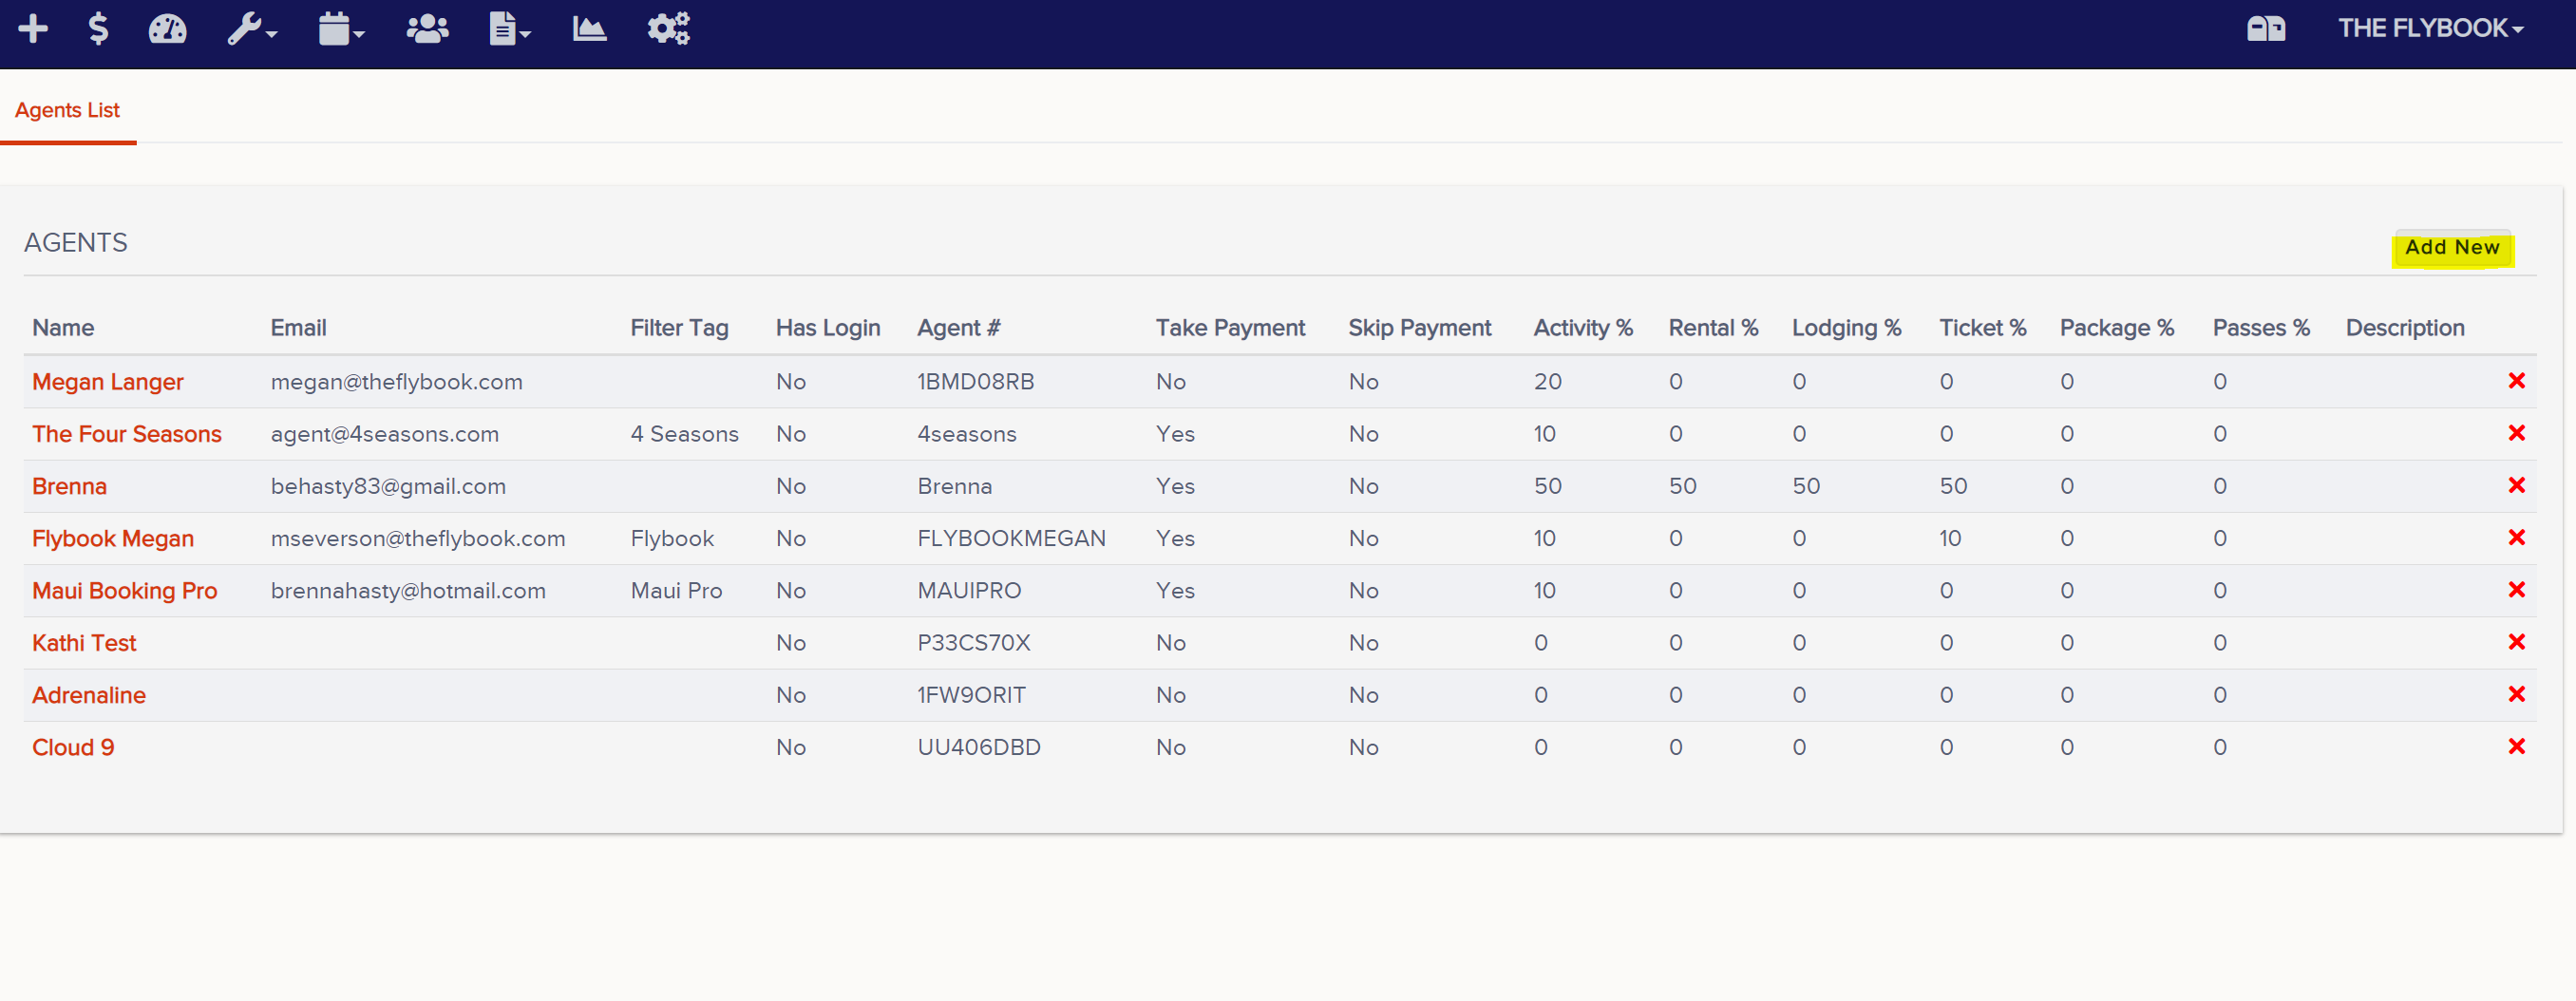Screen dimensions: 2576x1001
Task: Delete Cloud 9 with red X
Action: [x=2517, y=746]
